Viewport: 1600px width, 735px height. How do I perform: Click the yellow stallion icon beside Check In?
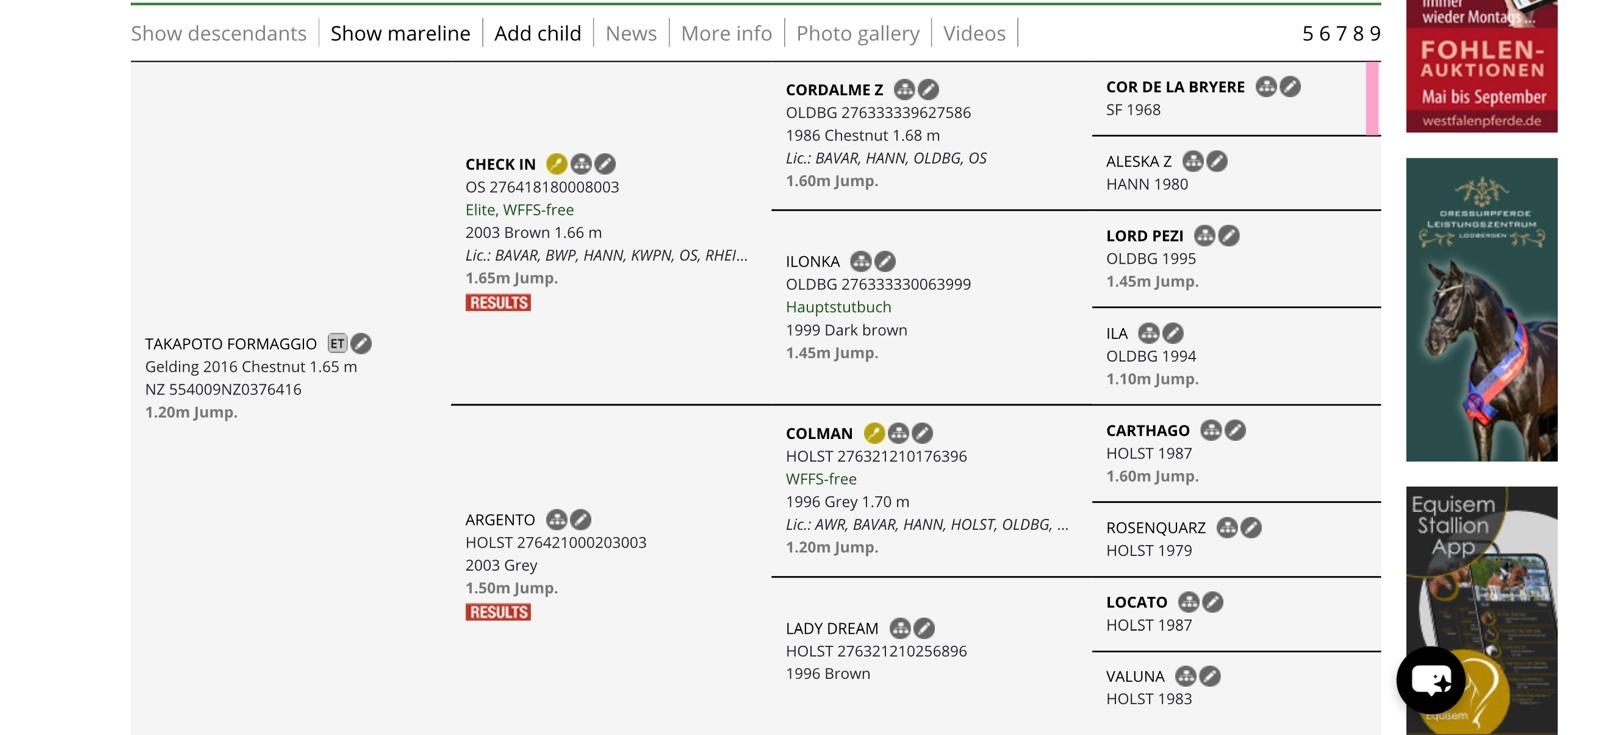(556, 164)
